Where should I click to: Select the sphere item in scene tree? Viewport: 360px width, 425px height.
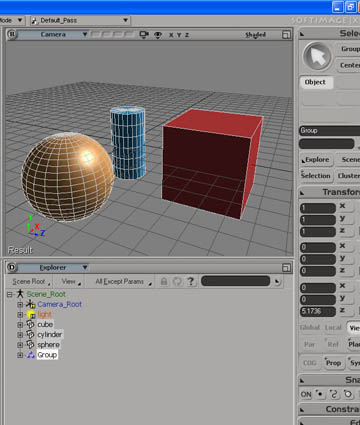point(49,345)
